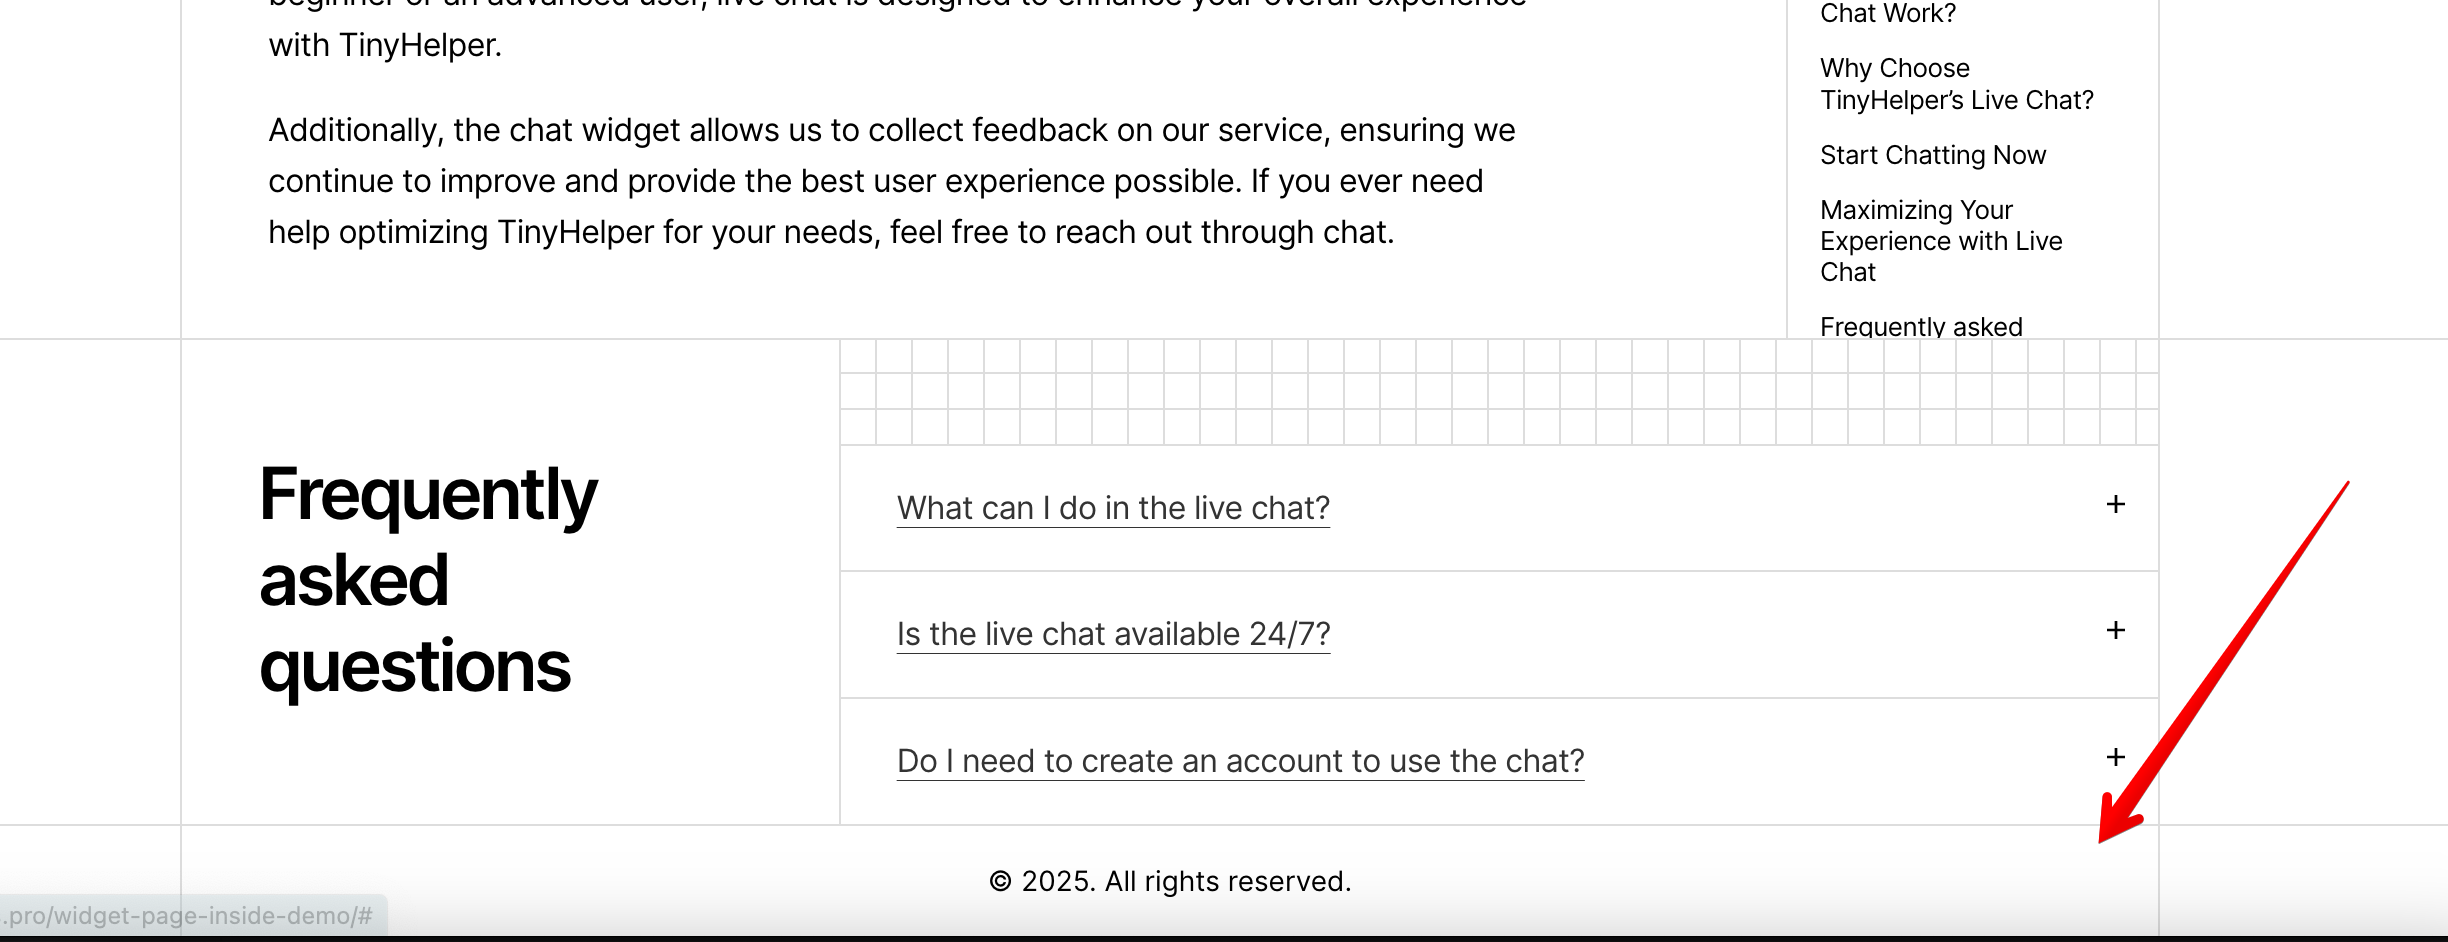Jump to "Why Choose TinyHelper's Live Chat?" section
This screenshot has width=2448, height=942.
click(1955, 84)
